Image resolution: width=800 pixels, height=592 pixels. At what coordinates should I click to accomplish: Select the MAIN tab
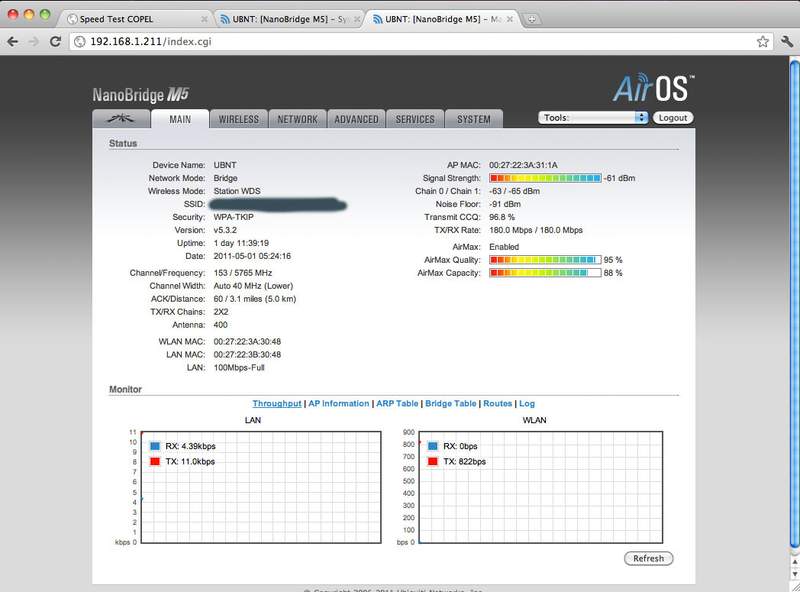point(180,119)
